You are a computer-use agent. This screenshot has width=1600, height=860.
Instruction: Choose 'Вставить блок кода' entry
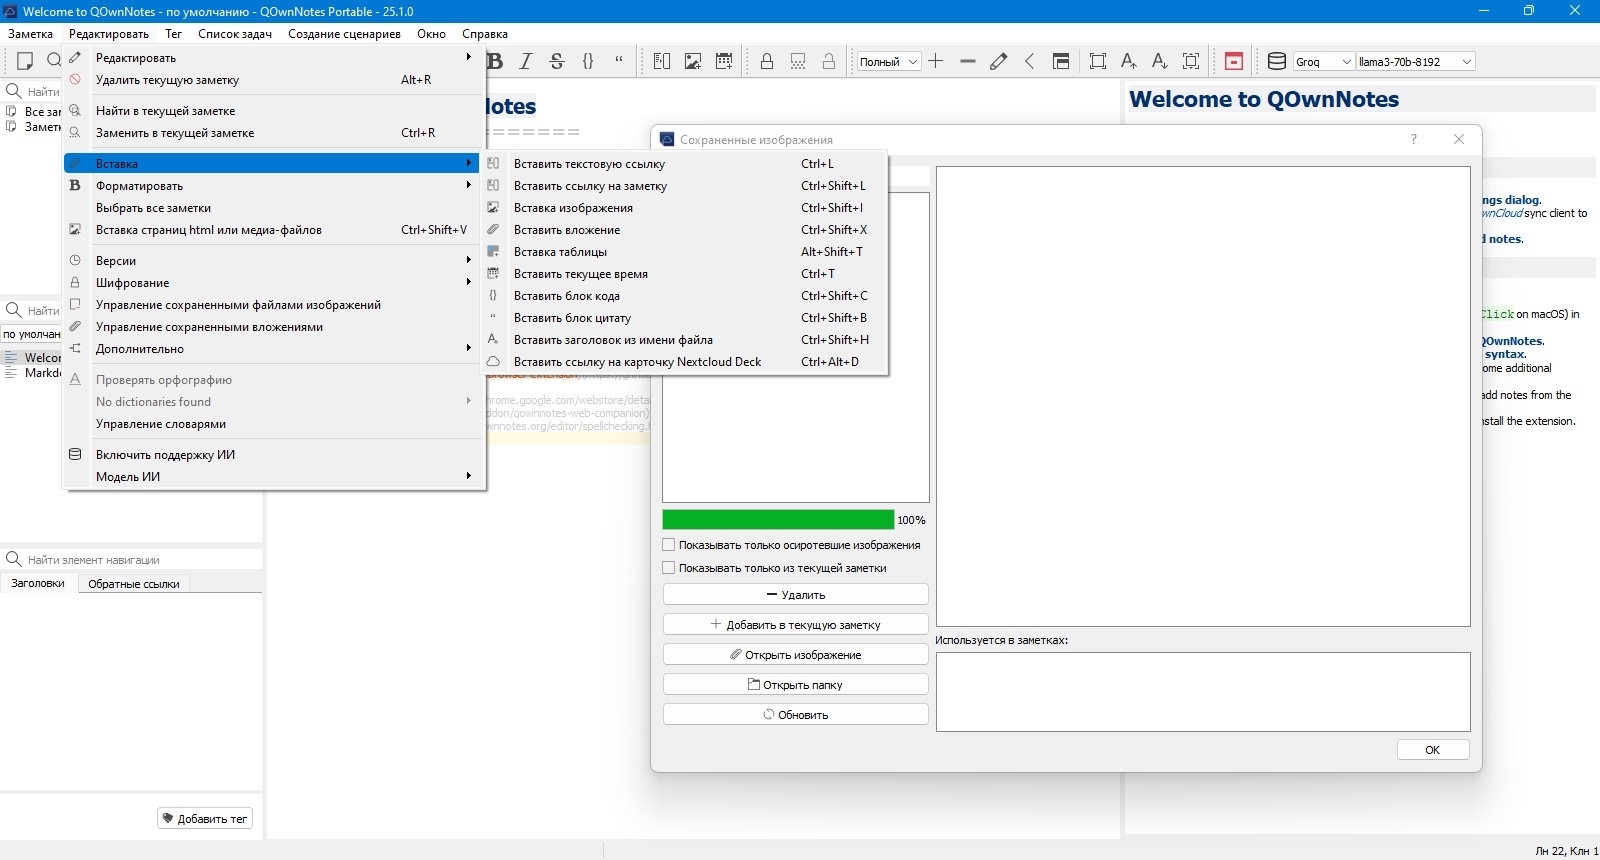point(685,296)
